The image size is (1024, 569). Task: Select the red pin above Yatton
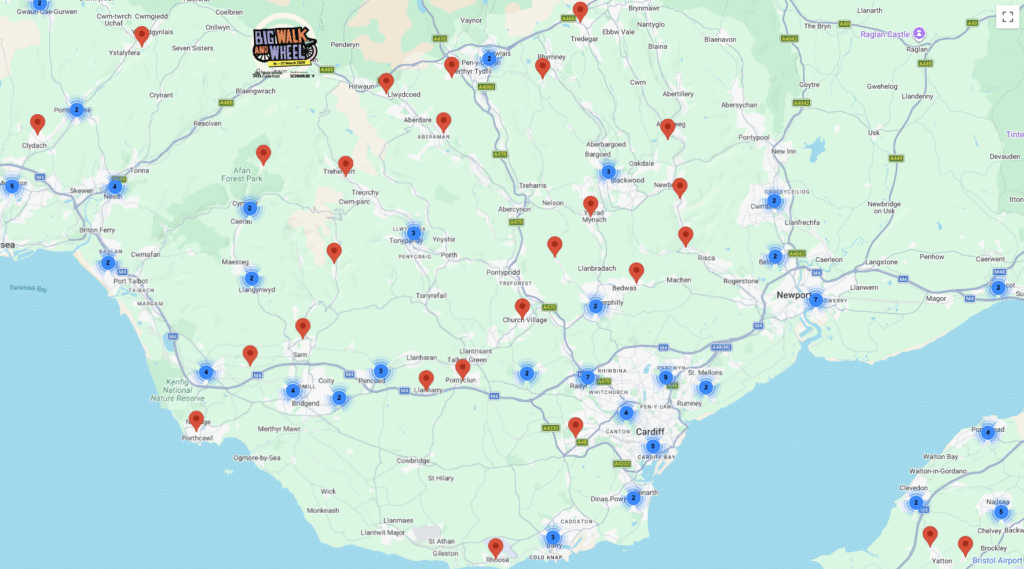coord(930,535)
